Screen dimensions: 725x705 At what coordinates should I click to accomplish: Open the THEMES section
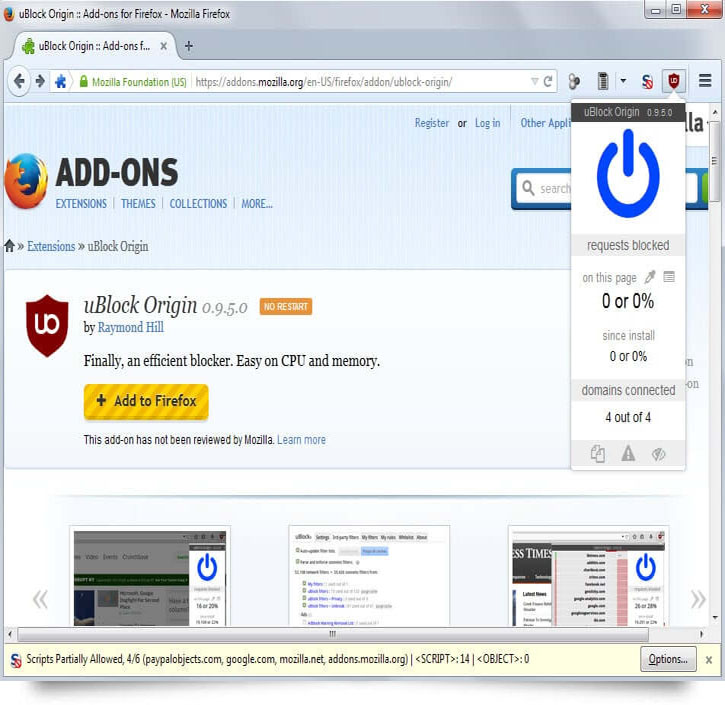pos(138,204)
